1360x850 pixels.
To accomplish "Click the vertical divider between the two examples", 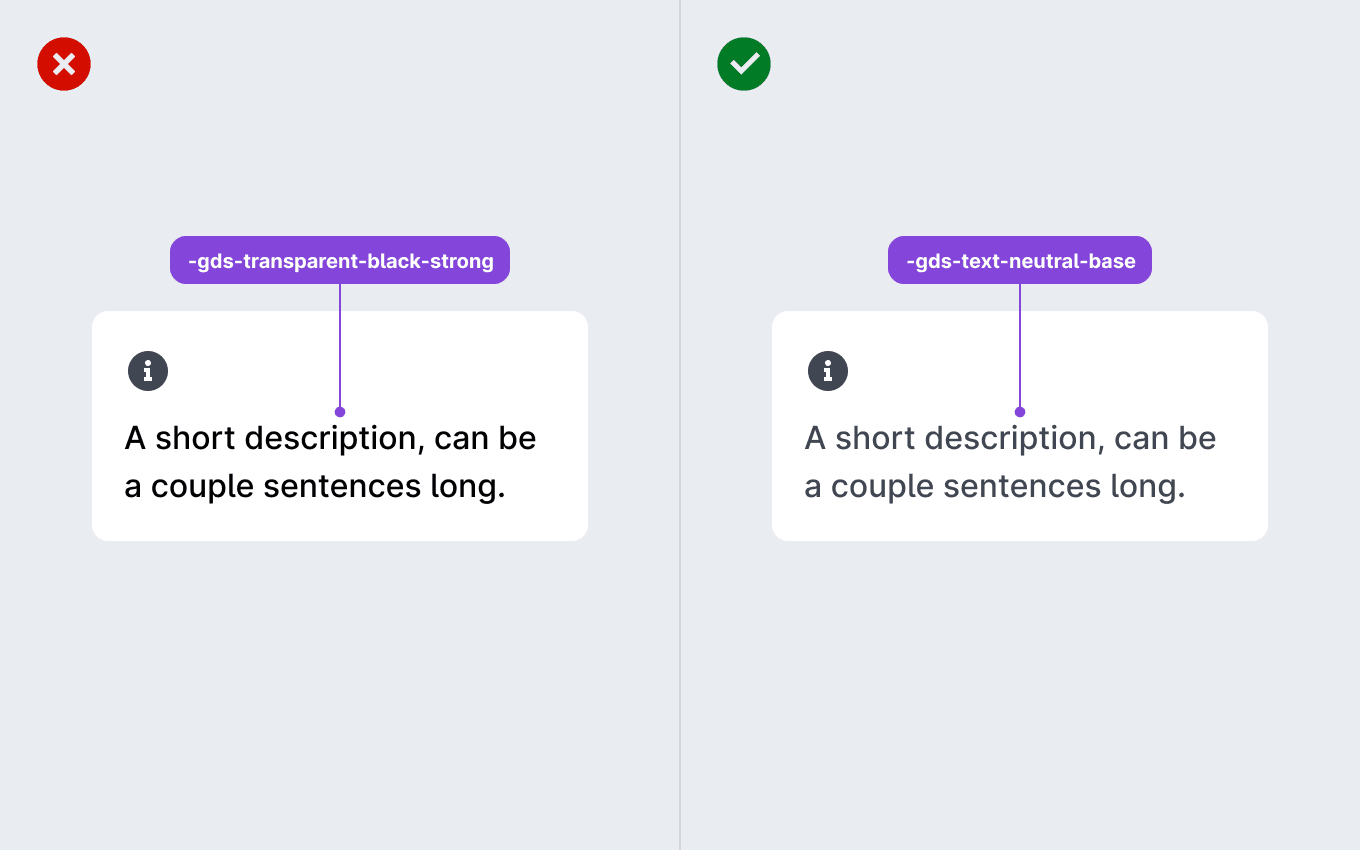I will pos(680,425).
